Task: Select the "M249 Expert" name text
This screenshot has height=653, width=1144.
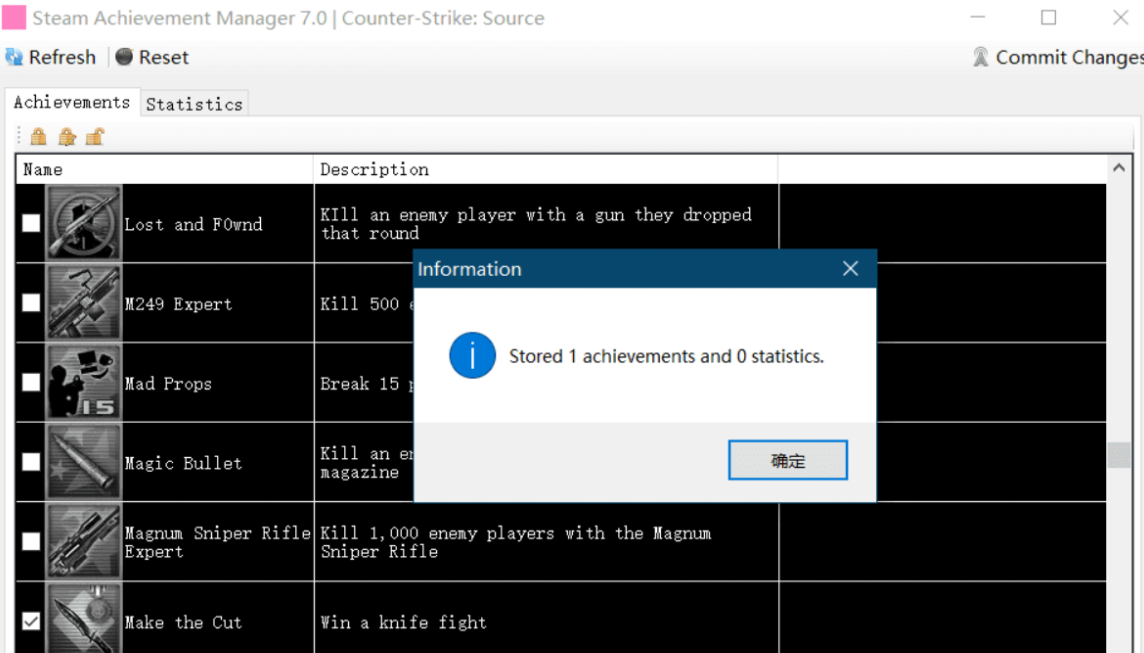Action: pos(178,304)
